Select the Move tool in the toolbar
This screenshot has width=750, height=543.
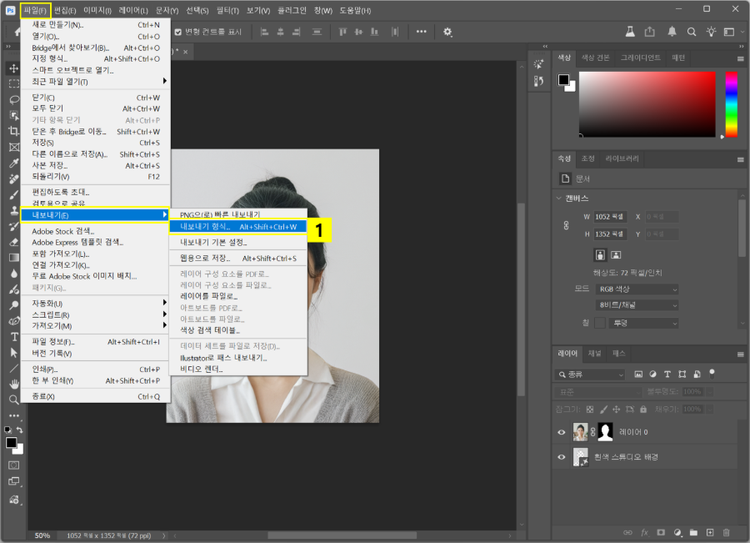tap(14, 68)
